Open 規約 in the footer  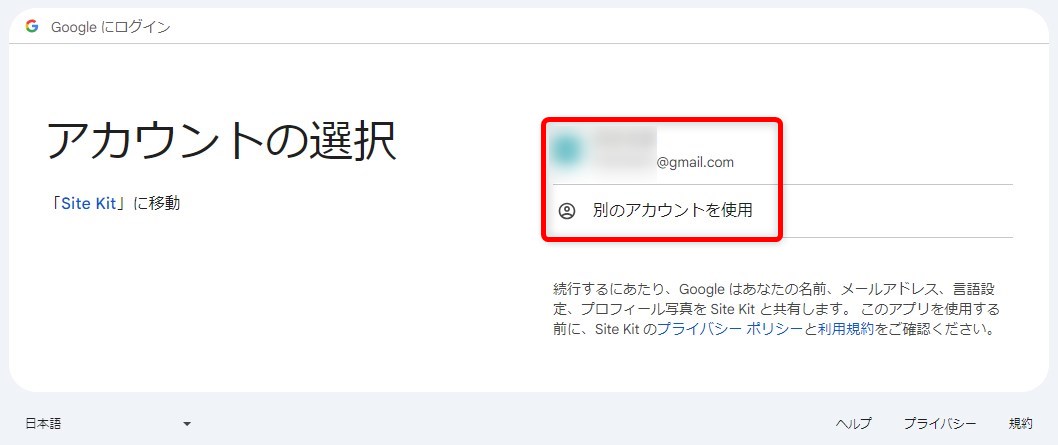click(x=1020, y=423)
